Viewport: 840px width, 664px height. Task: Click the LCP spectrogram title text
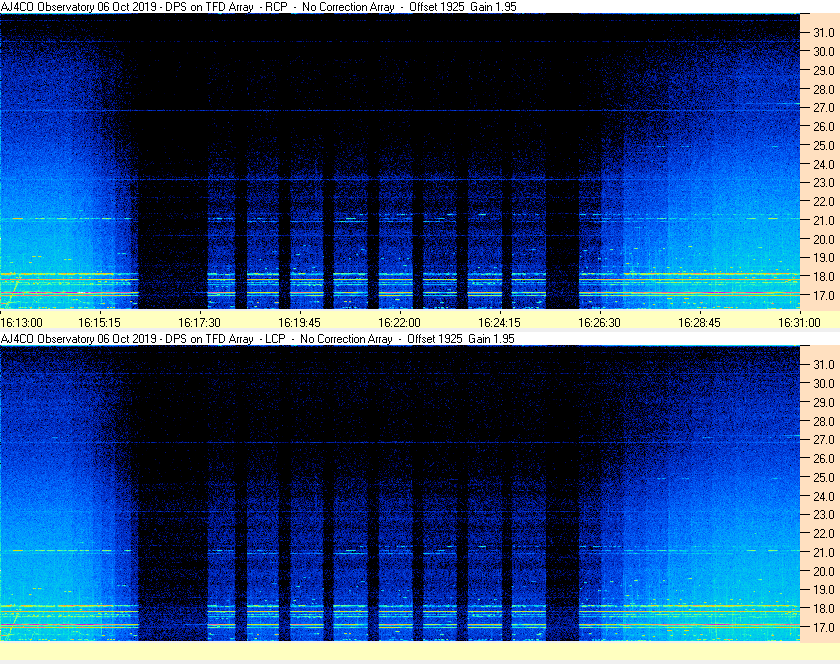[258, 339]
